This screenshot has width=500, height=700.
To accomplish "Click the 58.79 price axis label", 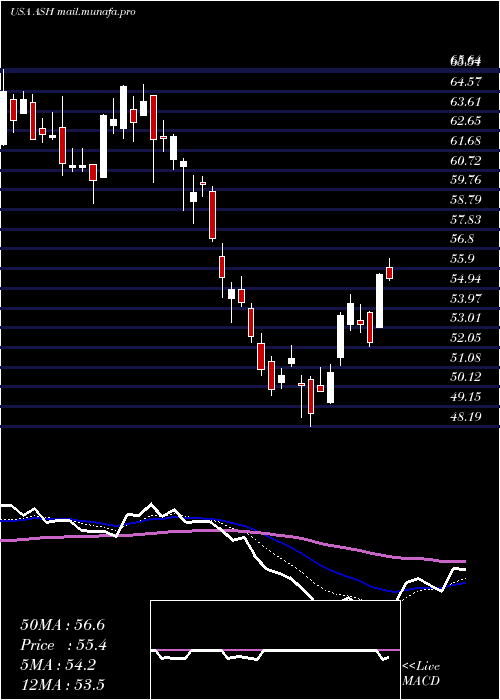I will pyautogui.click(x=466, y=200).
